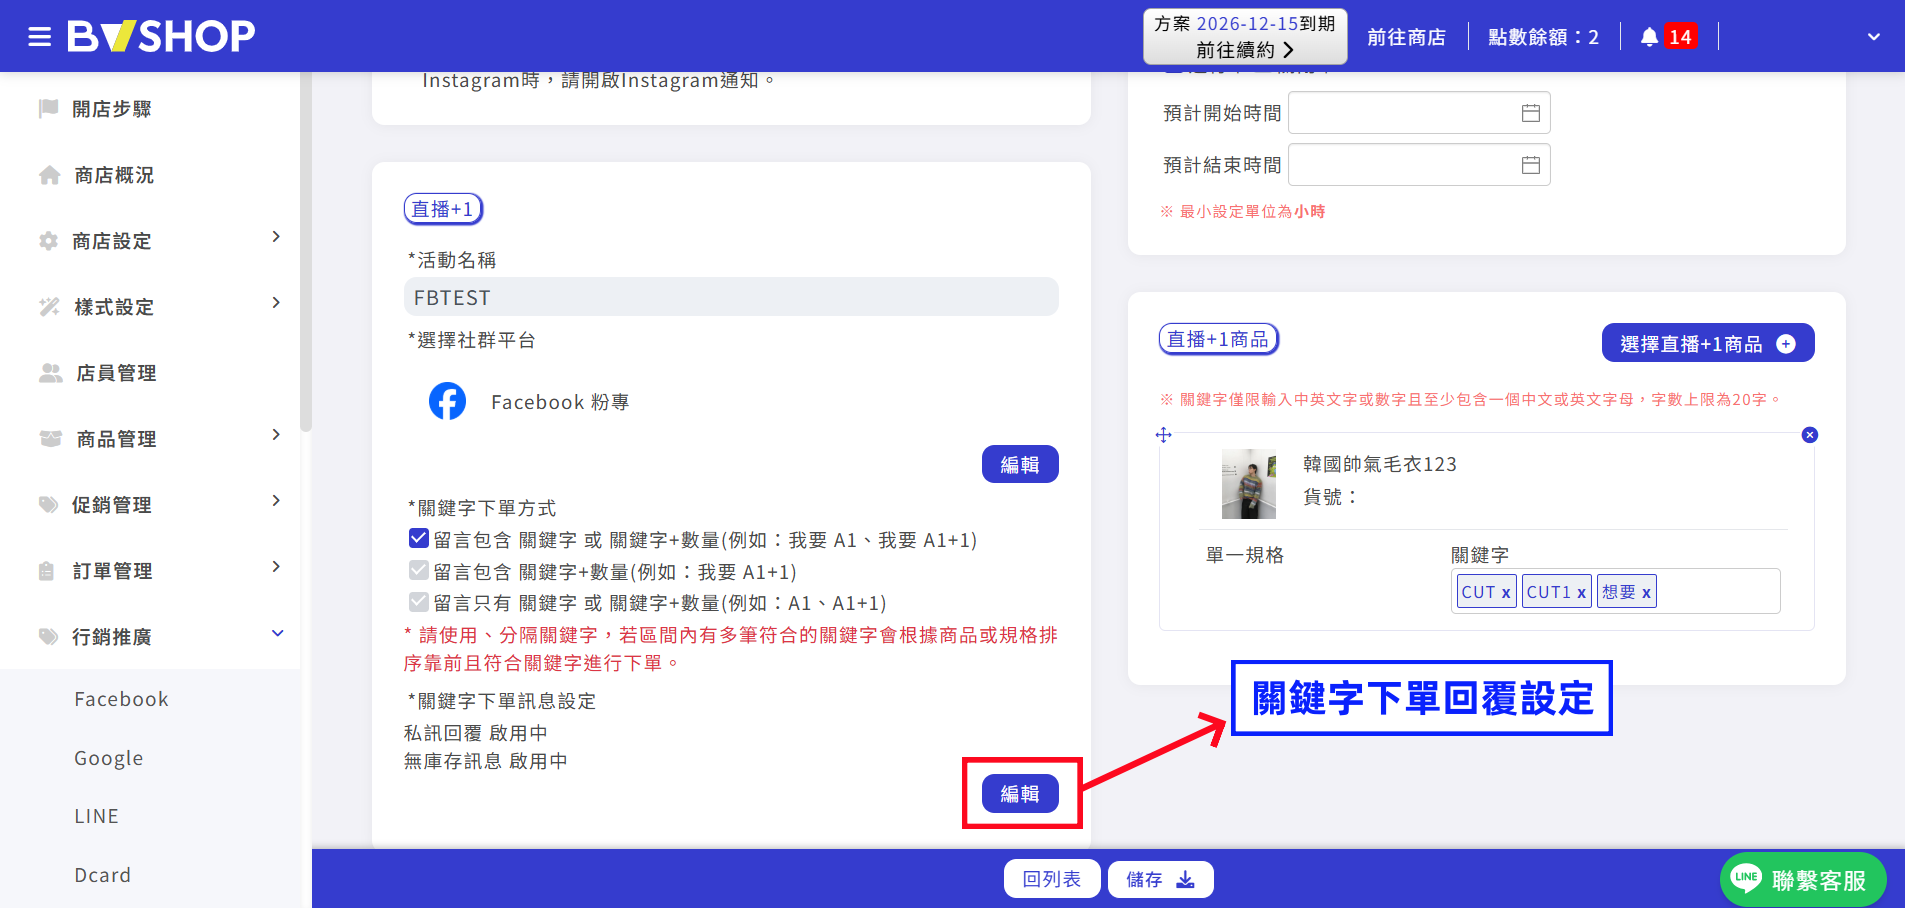Click 前往續約 plan renewal button
This screenshot has width=1905, height=908.
[1245, 50]
